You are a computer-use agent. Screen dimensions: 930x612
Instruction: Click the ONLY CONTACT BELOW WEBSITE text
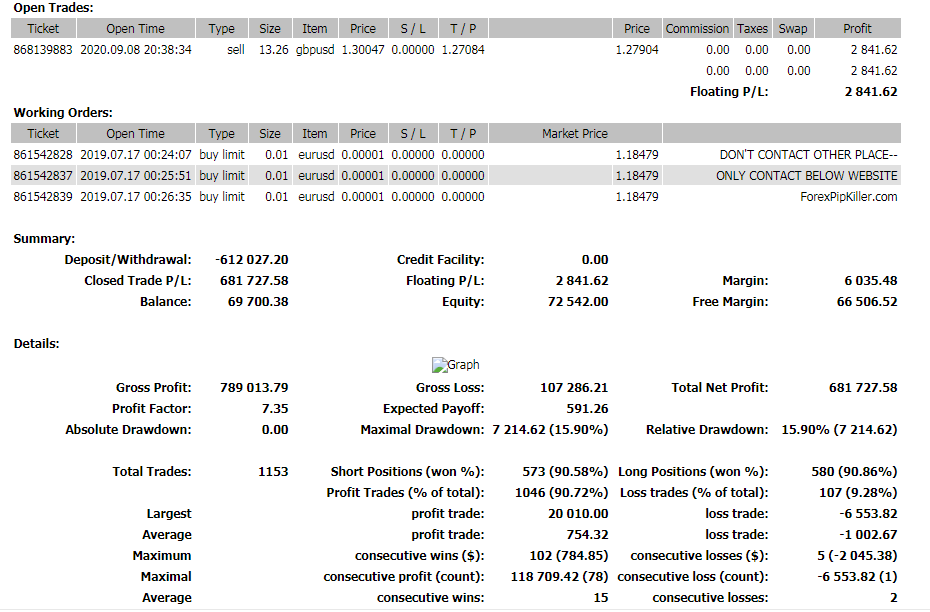point(806,176)
